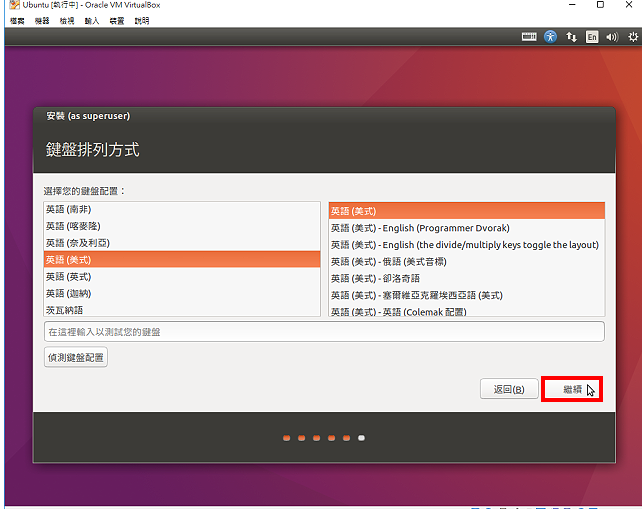Image resolution: width=642 pixels, height=509 pixels.
Task: Click the white current-step progress dot
Action: (x=361, y=438)
